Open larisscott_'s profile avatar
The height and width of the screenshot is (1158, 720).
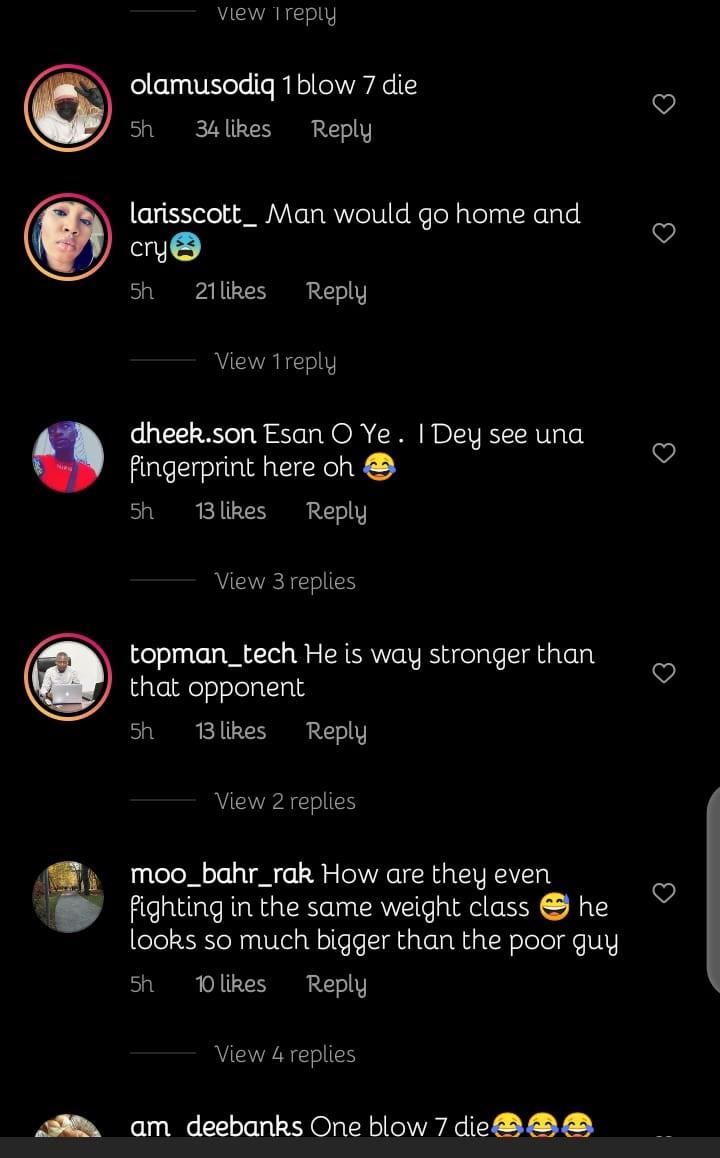[68, 236]
